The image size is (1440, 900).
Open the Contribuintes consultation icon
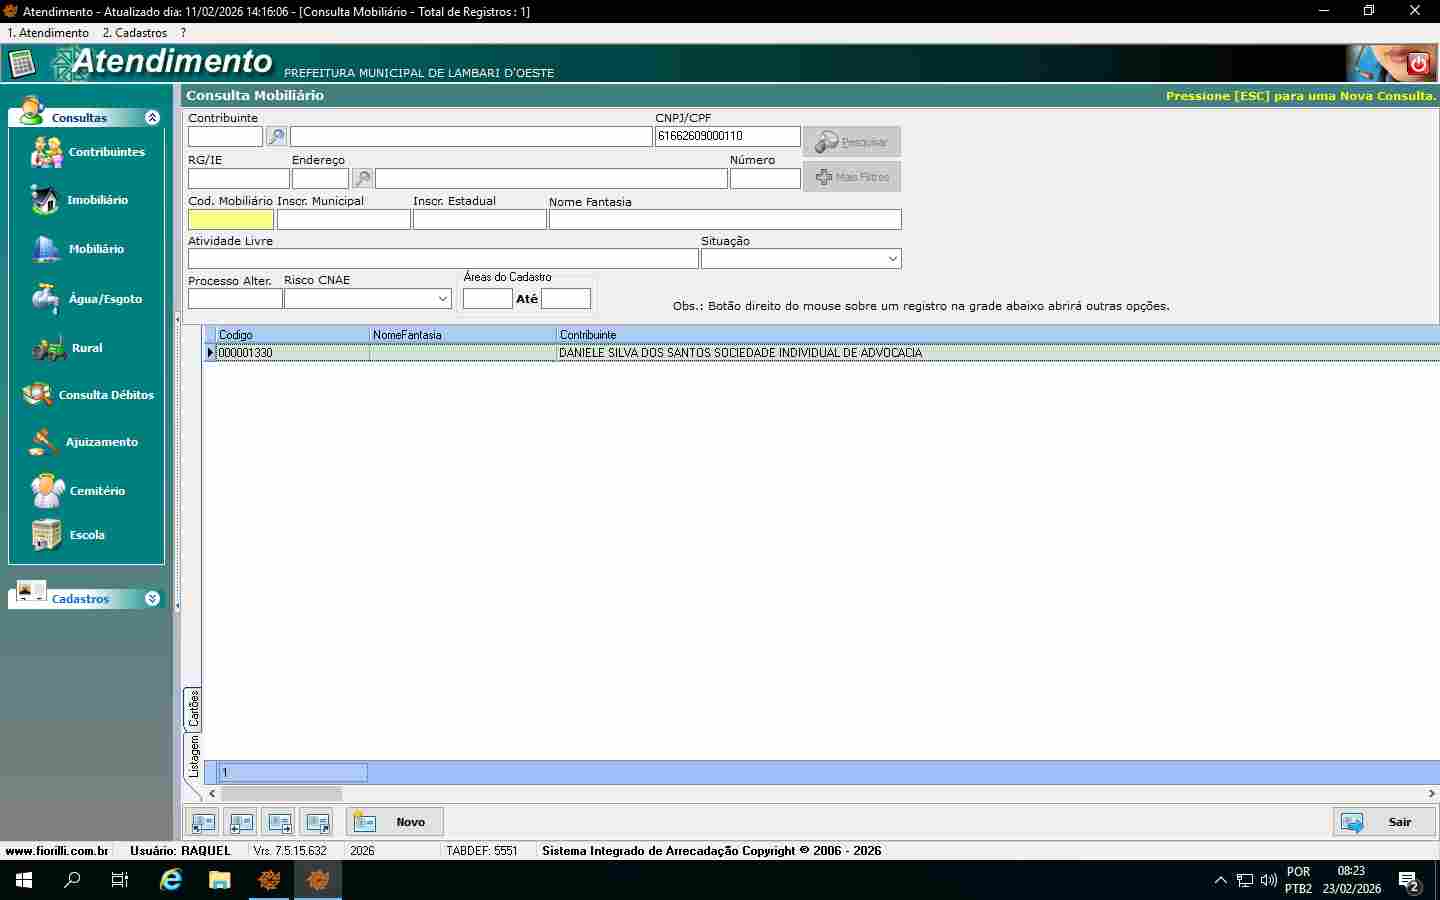(x=47, y=152)
